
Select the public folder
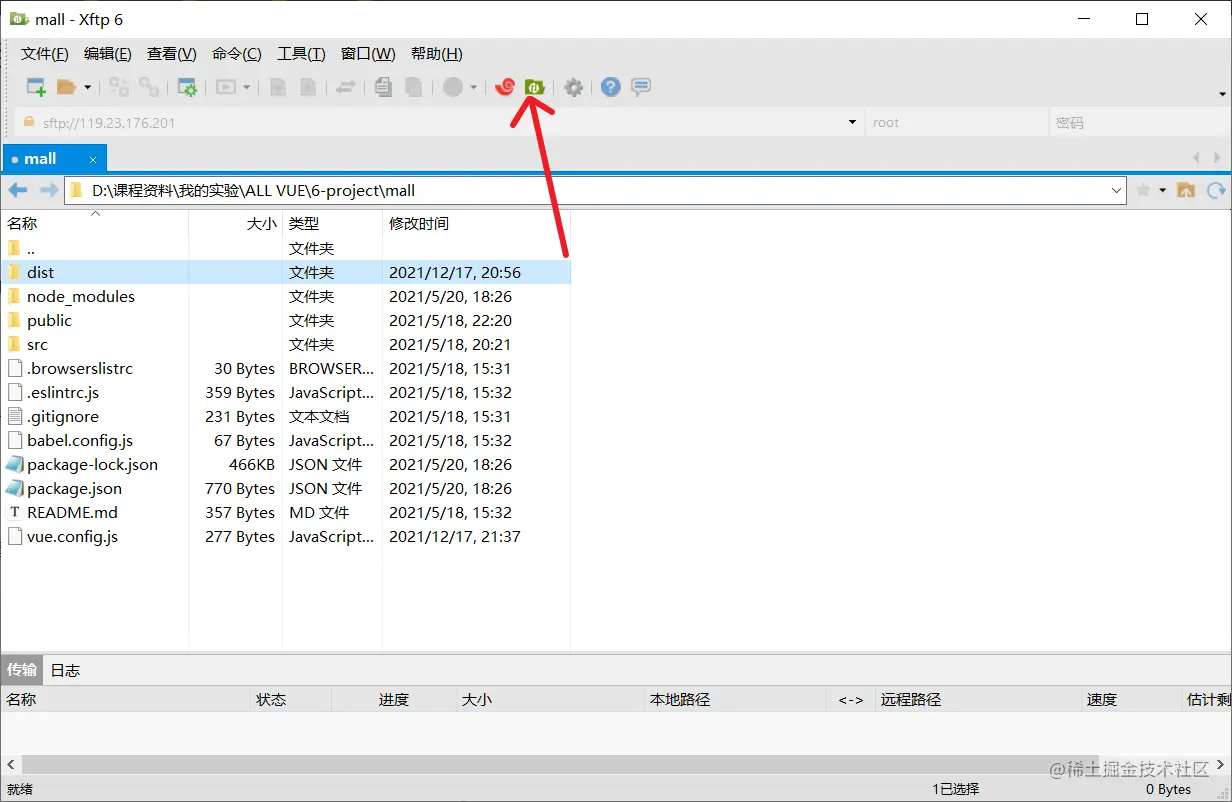[x=285, y=320]
